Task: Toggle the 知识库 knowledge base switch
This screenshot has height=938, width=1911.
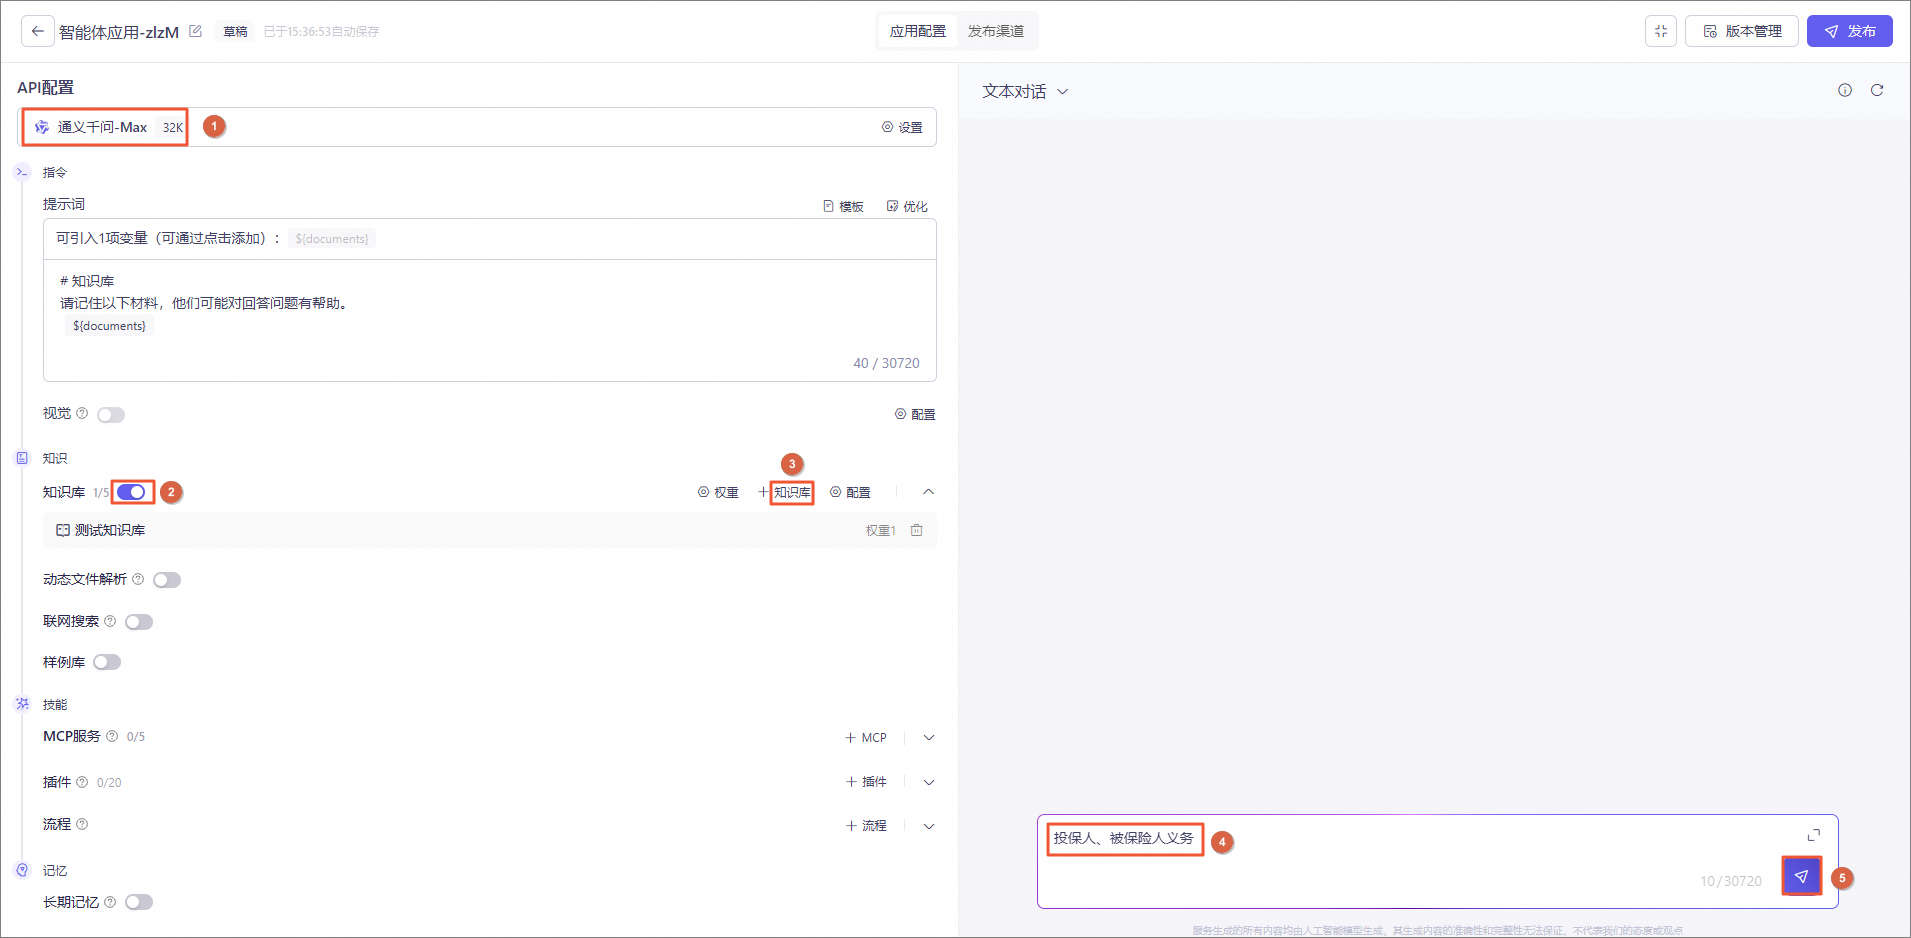Action: tap(131, 492)
